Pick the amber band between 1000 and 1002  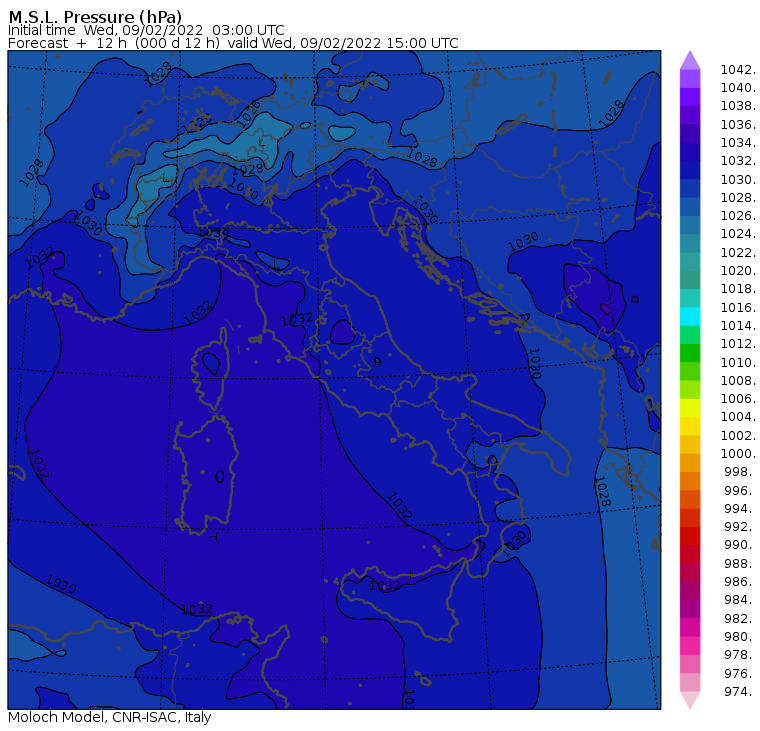[690, 445]
